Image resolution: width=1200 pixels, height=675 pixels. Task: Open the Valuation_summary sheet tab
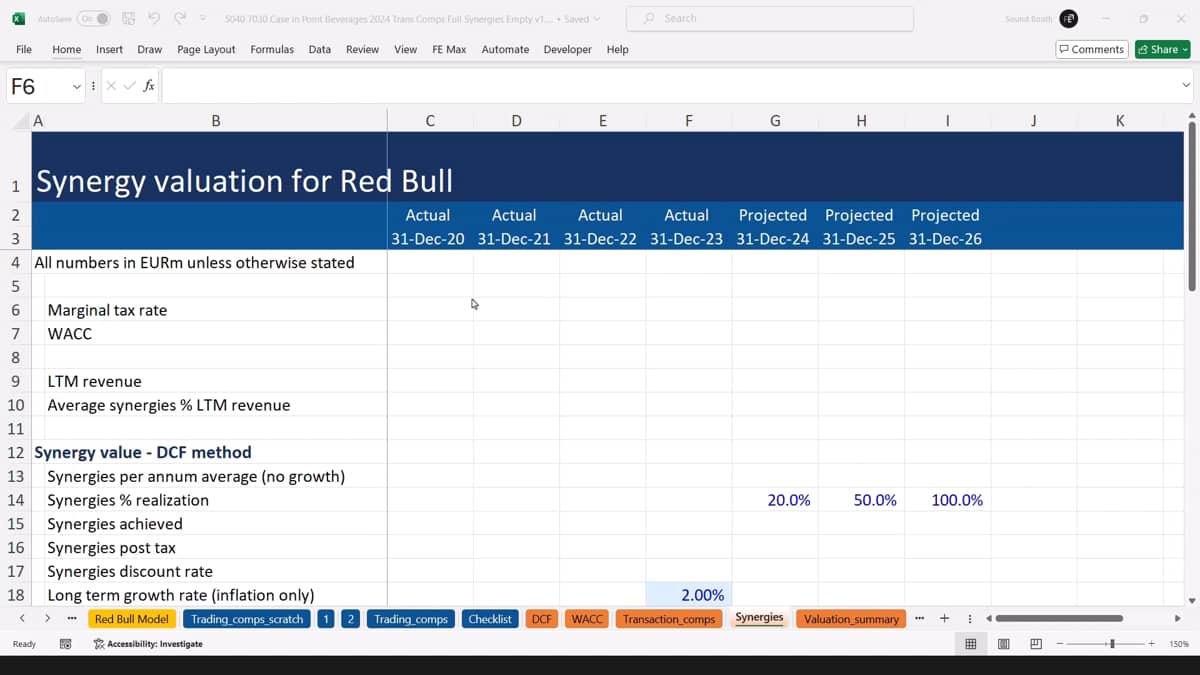coord(851,619)
